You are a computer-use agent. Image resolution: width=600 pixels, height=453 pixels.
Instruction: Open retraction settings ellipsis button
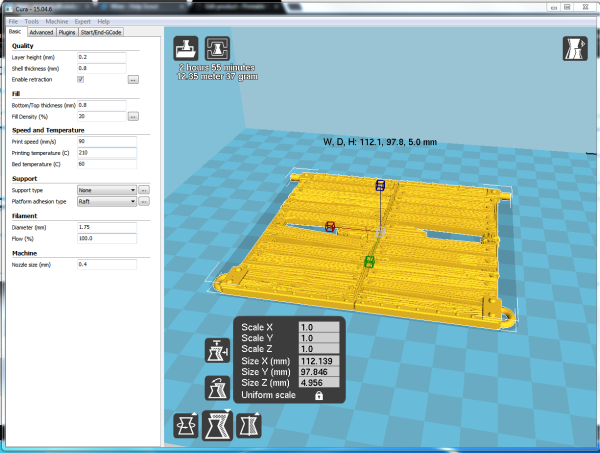pos(133,80)
